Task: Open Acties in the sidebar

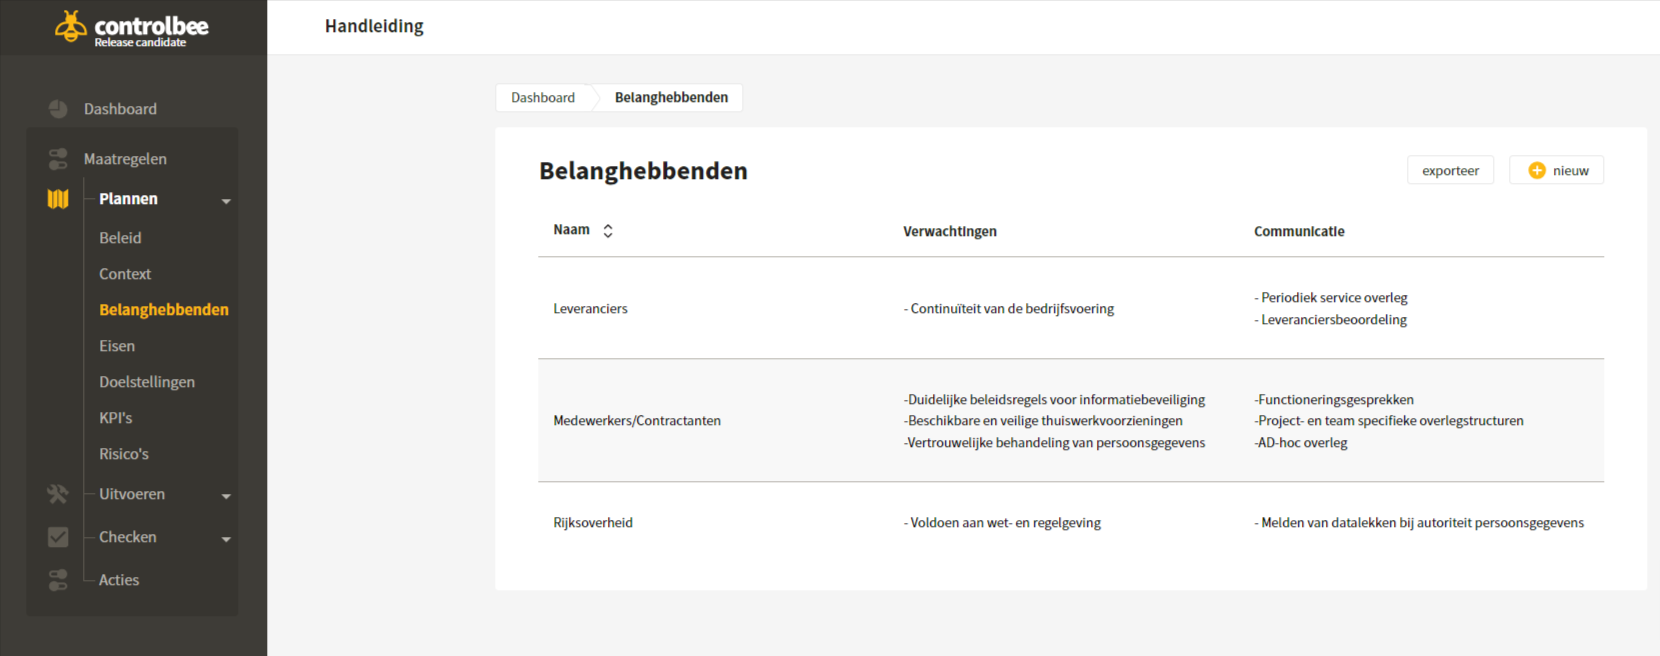Action: coord(119,580)
